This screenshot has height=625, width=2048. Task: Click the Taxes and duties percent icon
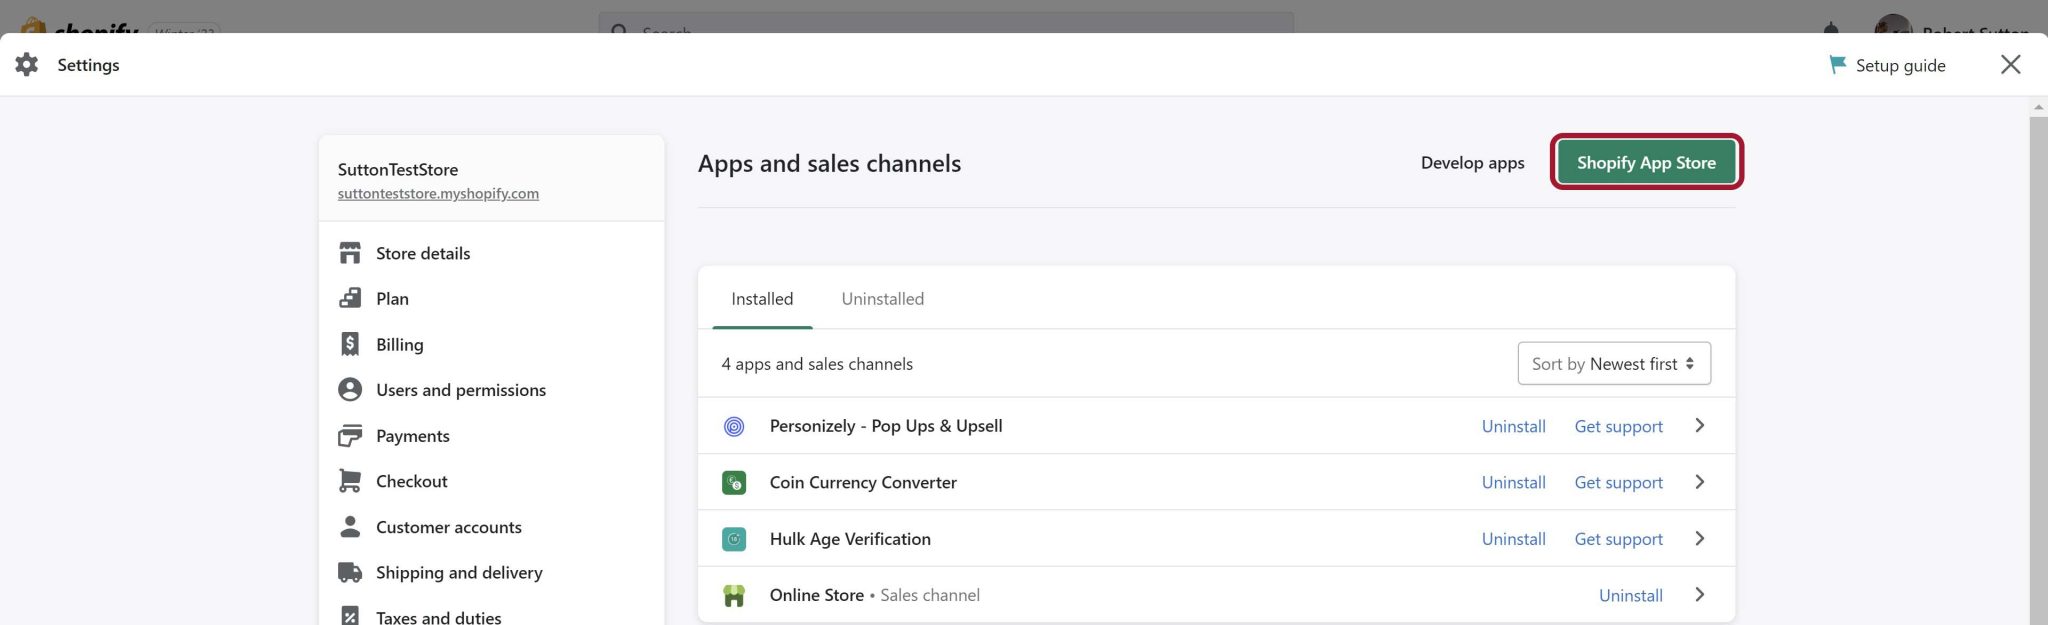pos(350,616)
